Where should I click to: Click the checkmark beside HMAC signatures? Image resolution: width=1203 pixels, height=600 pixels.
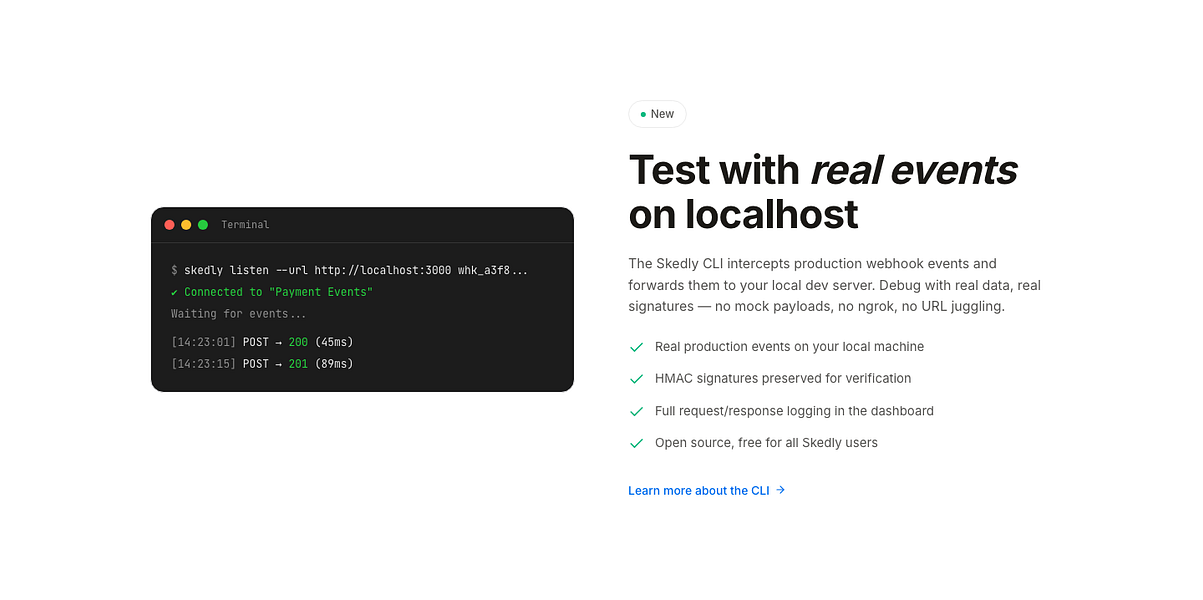point(636,379)
